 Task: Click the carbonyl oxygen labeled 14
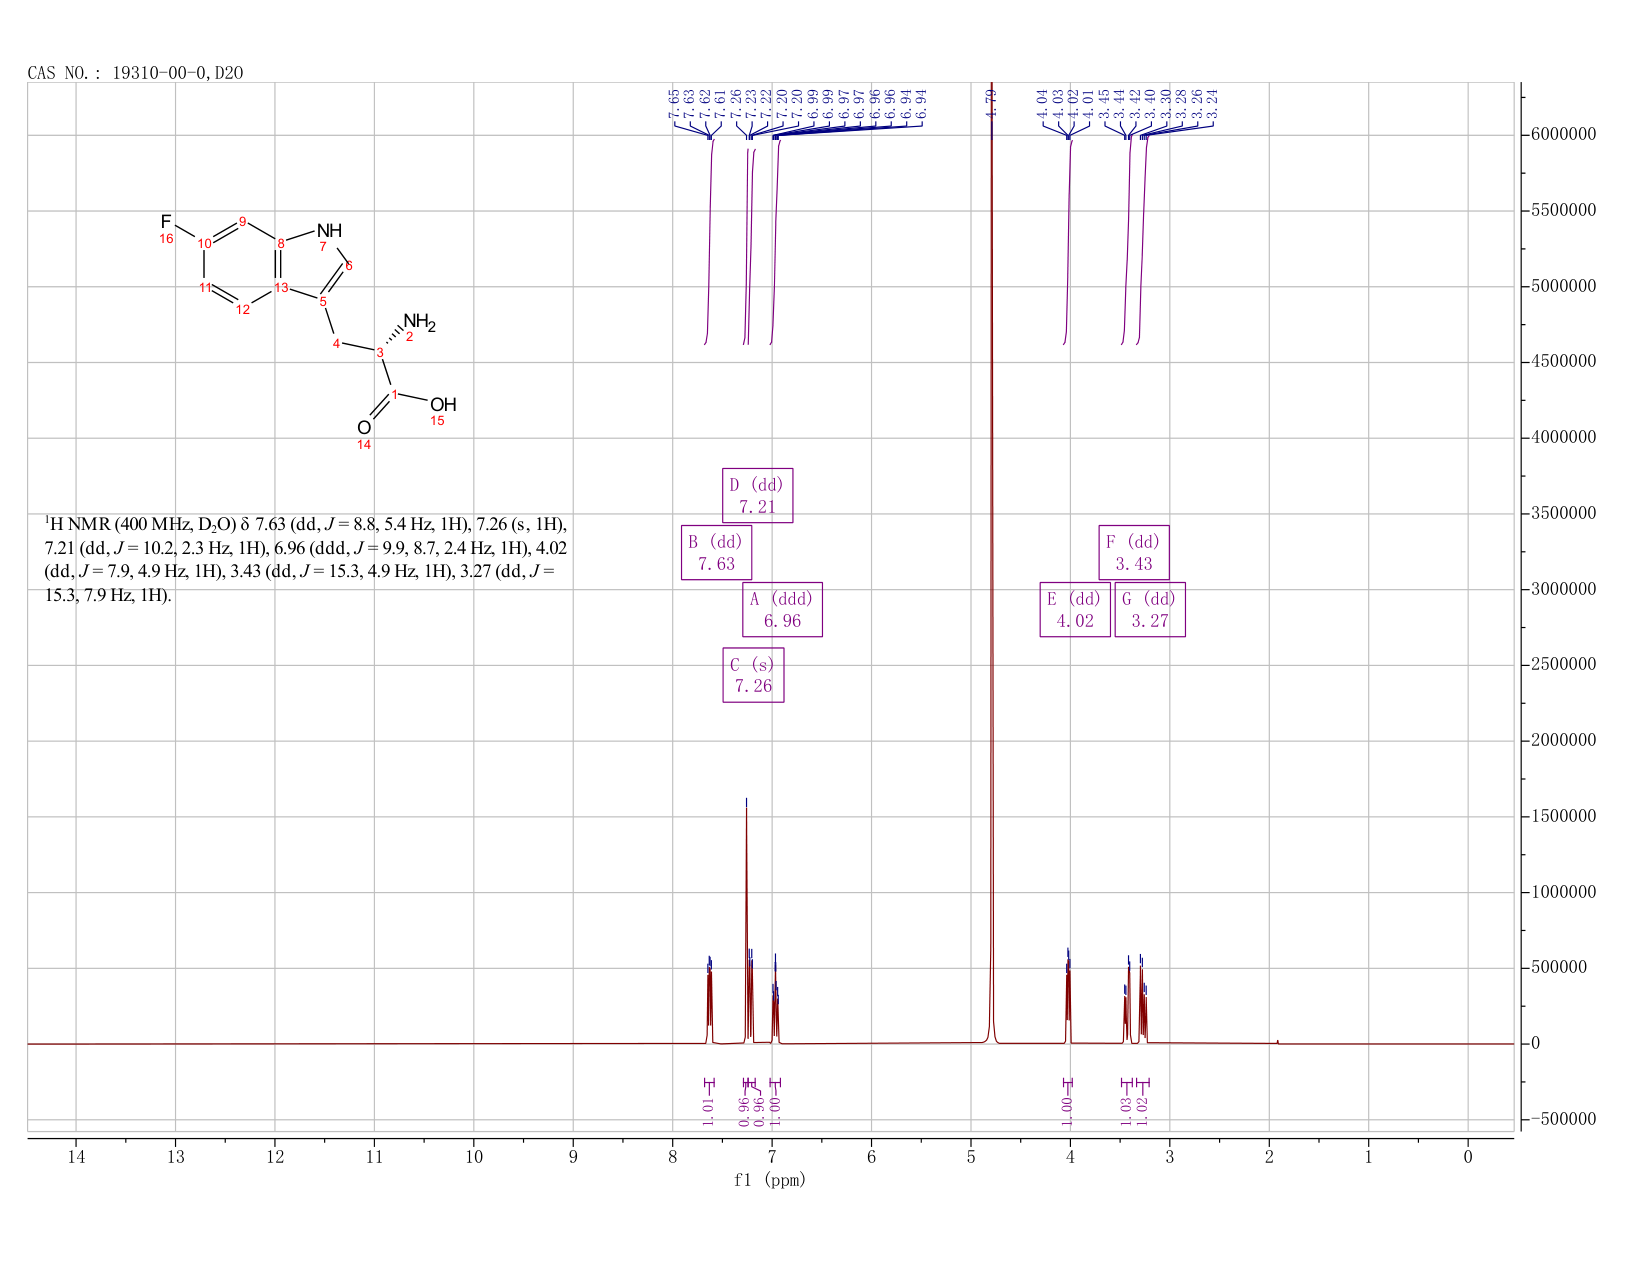(x=364, y=428)
